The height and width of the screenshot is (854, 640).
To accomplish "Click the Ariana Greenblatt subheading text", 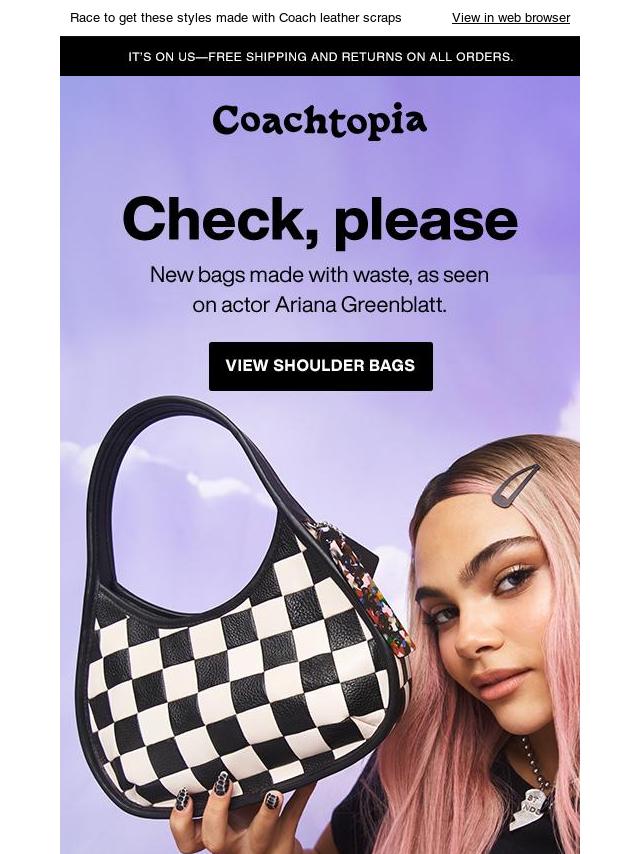I will click(x=320, y=289).
